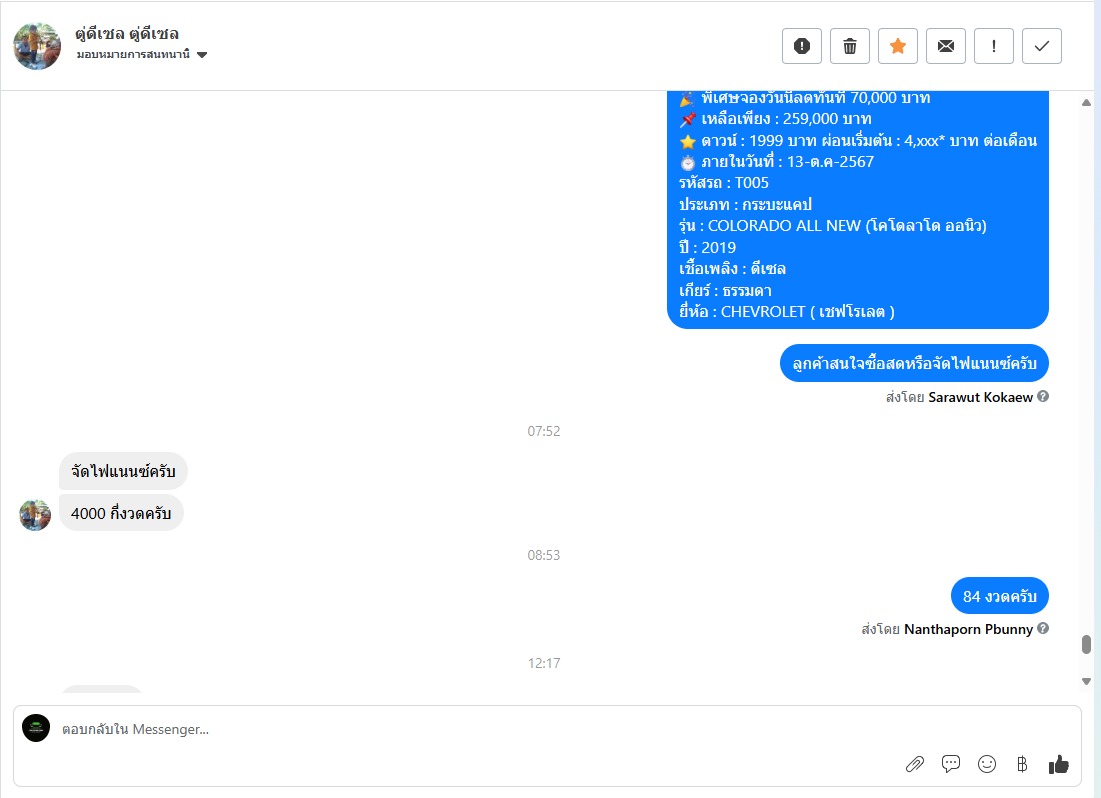Click the scrollbar up arrow

1086,103
